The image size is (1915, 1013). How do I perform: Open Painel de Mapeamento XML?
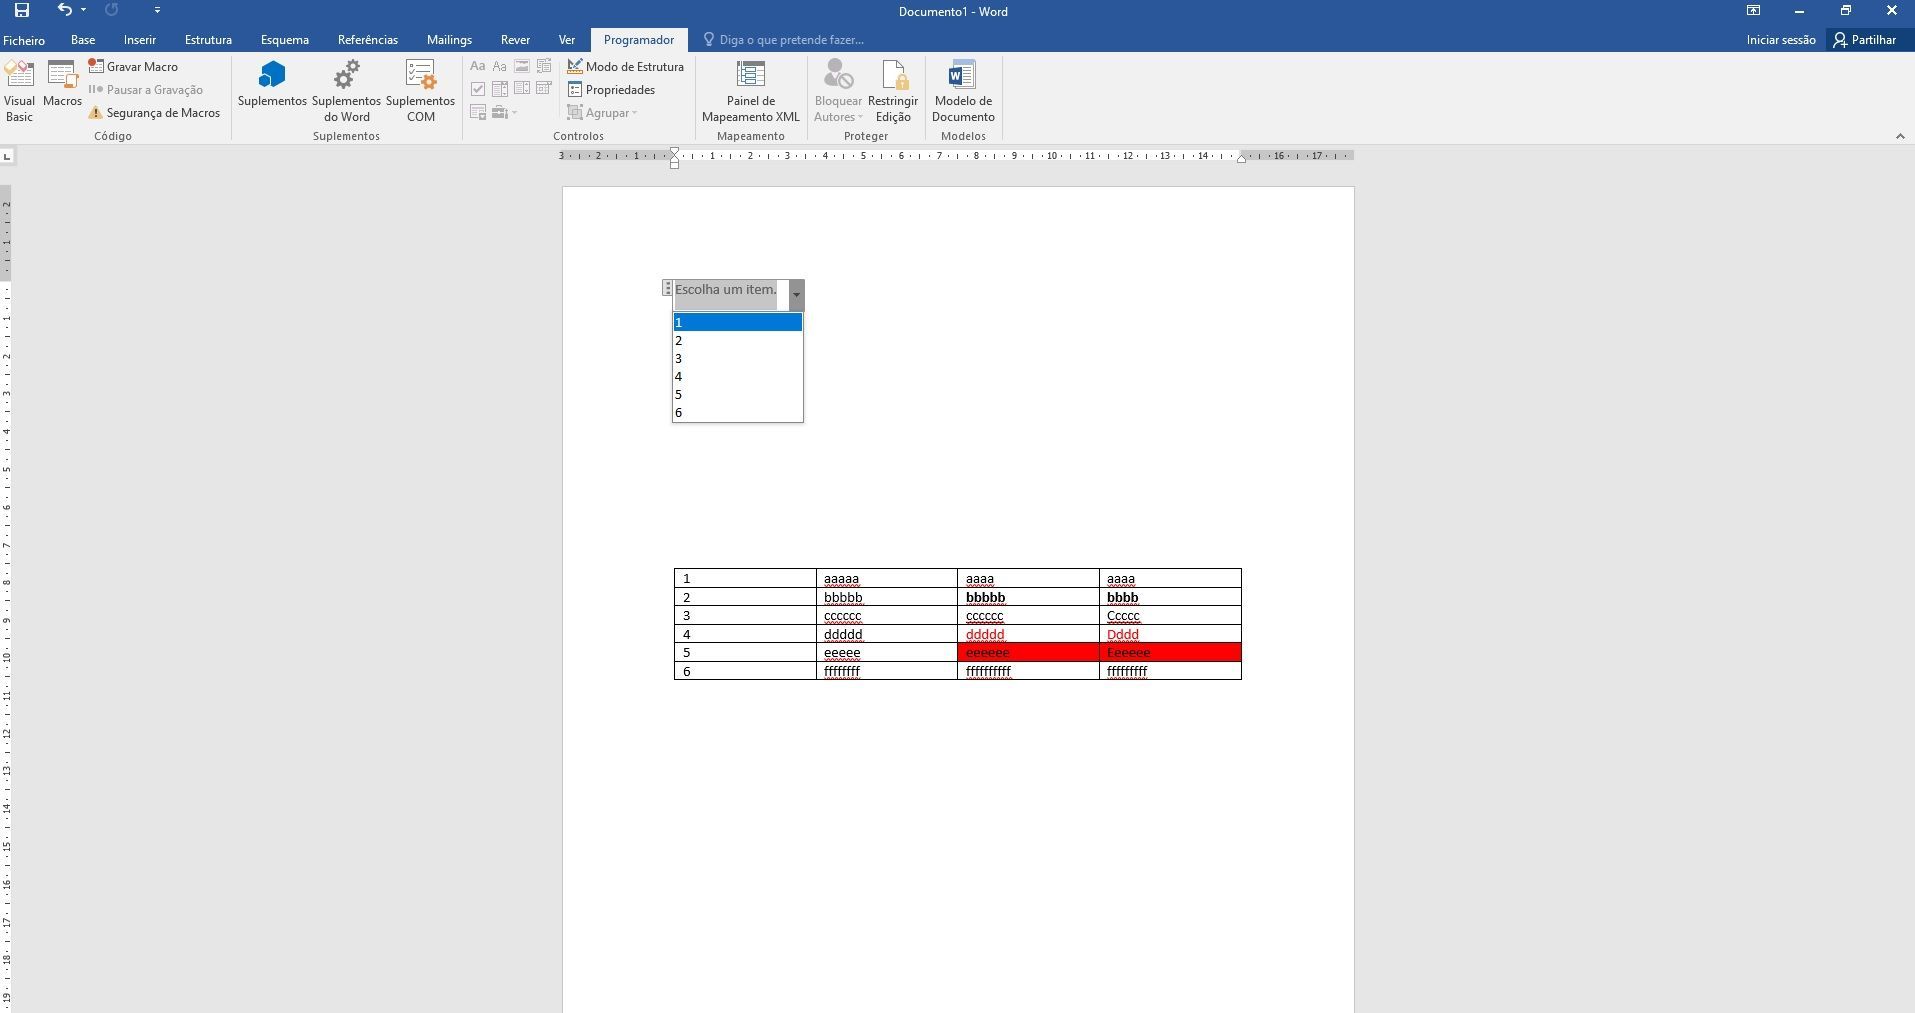[751, 91]
